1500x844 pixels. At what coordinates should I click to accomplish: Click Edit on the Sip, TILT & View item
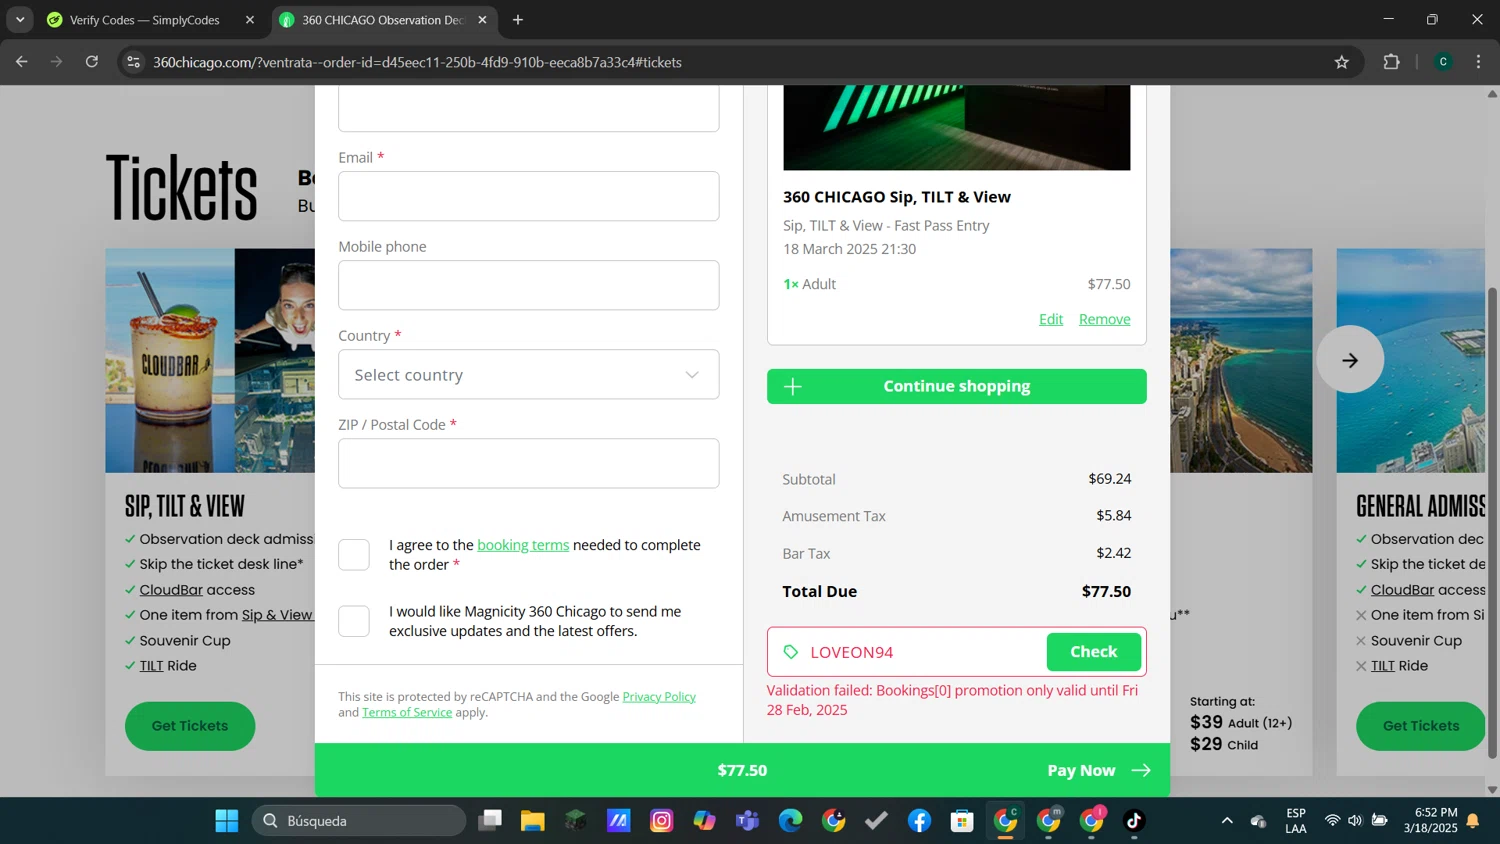1051,319
